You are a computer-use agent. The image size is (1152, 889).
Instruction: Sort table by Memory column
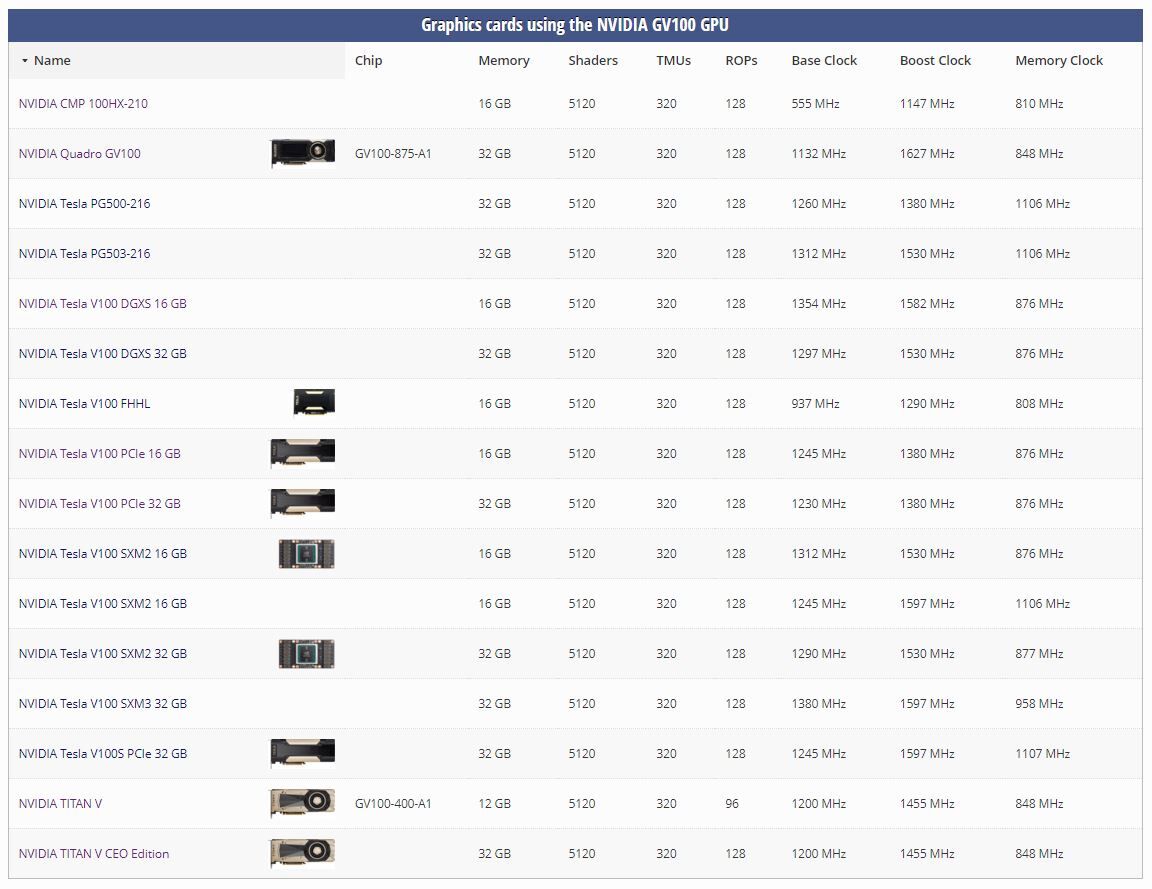point(503,61)
